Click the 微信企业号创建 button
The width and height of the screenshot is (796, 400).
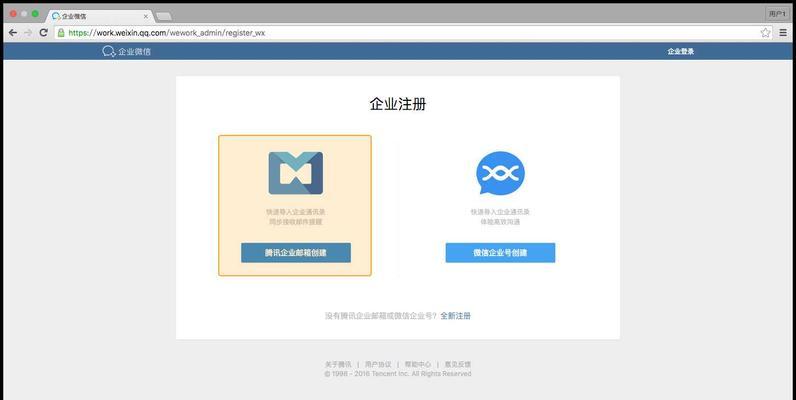501,253
